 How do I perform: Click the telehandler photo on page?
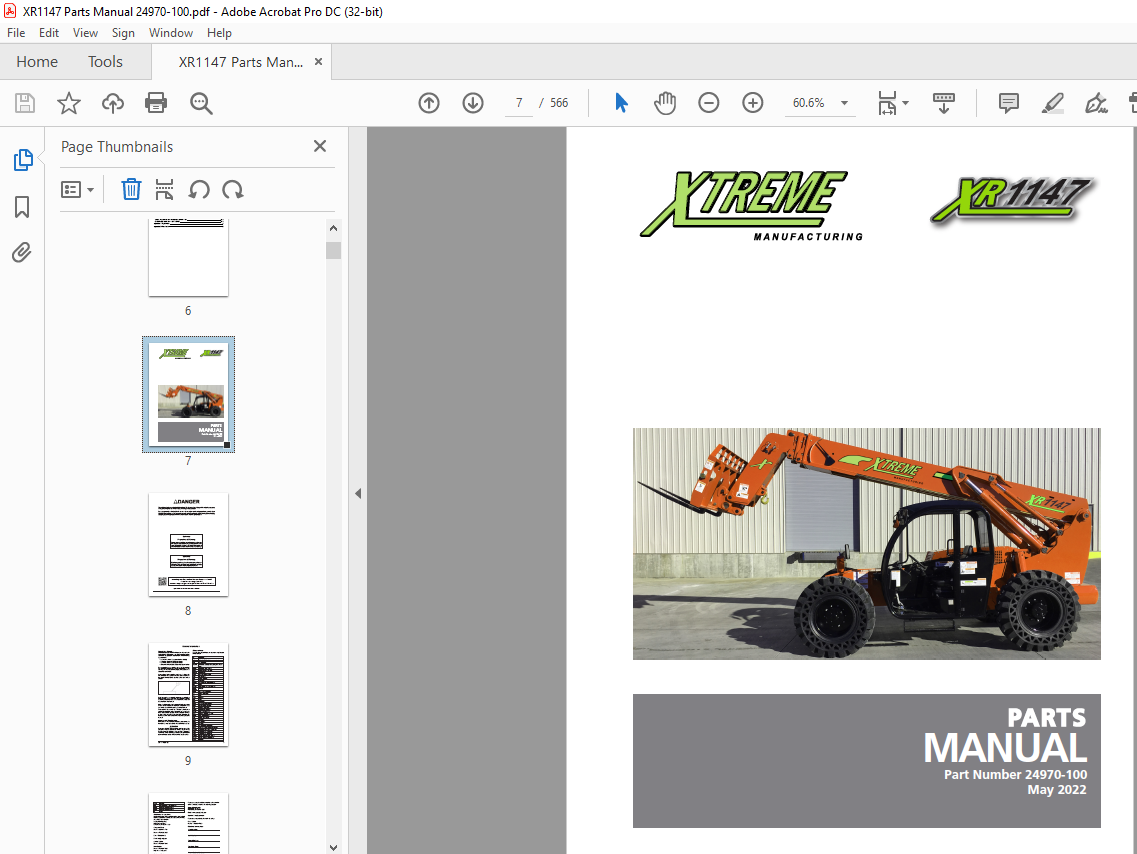pos(867,544)
